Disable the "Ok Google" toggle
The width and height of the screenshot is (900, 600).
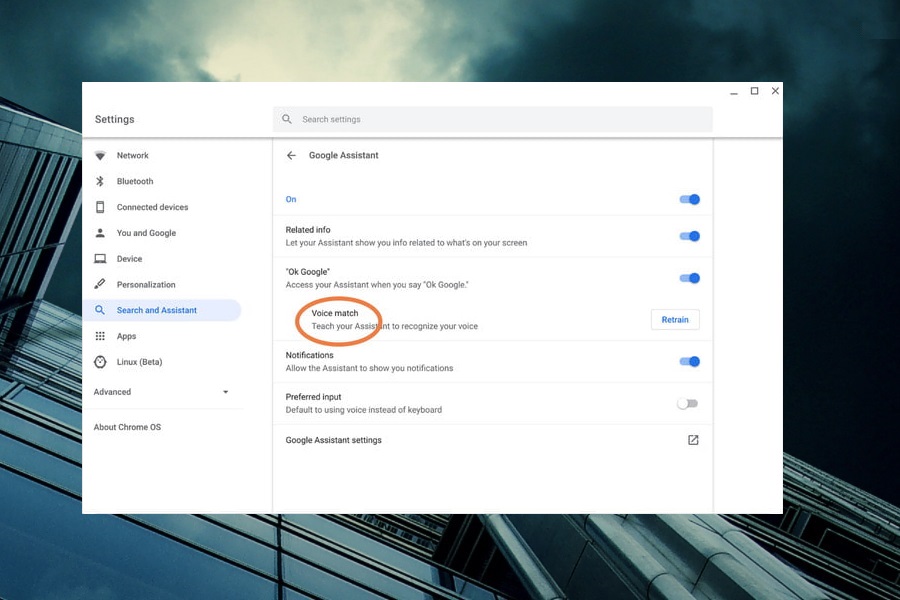(x=689, y=278)
